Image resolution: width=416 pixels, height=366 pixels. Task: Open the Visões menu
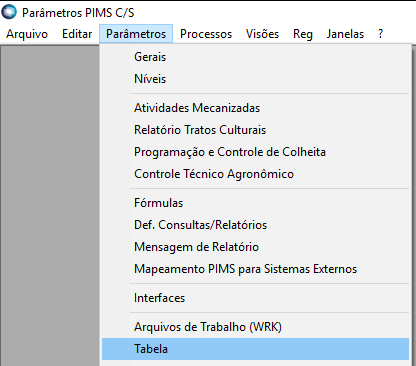coord(262,34)
